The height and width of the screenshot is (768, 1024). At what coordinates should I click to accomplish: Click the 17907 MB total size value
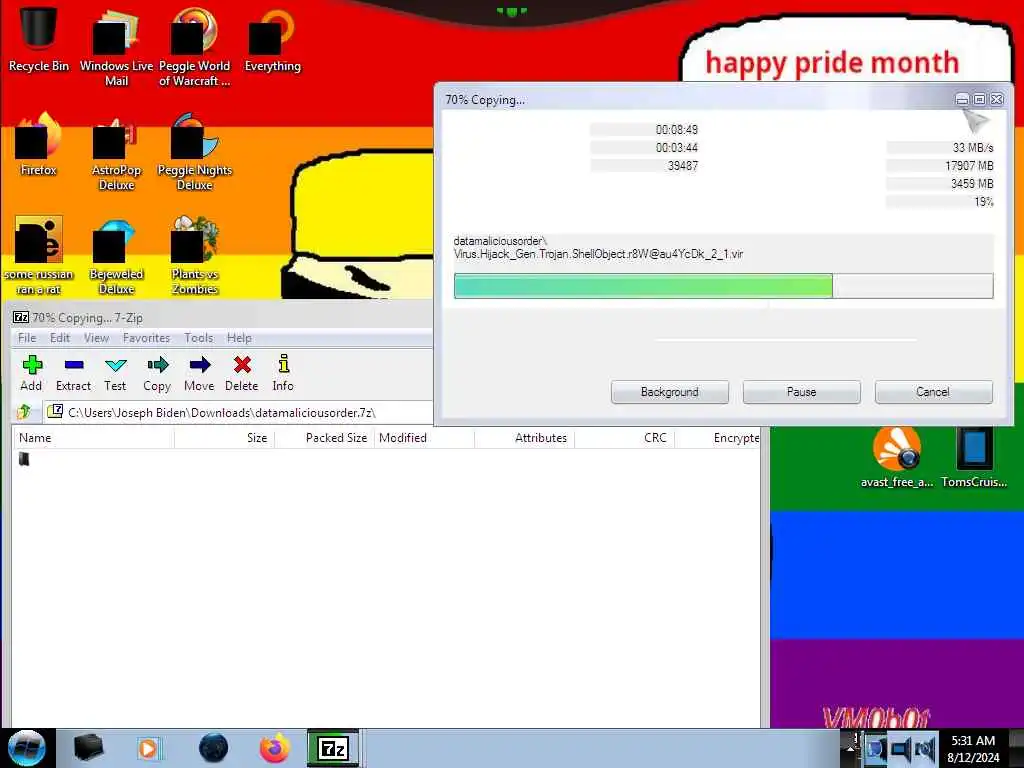(969, 166)
